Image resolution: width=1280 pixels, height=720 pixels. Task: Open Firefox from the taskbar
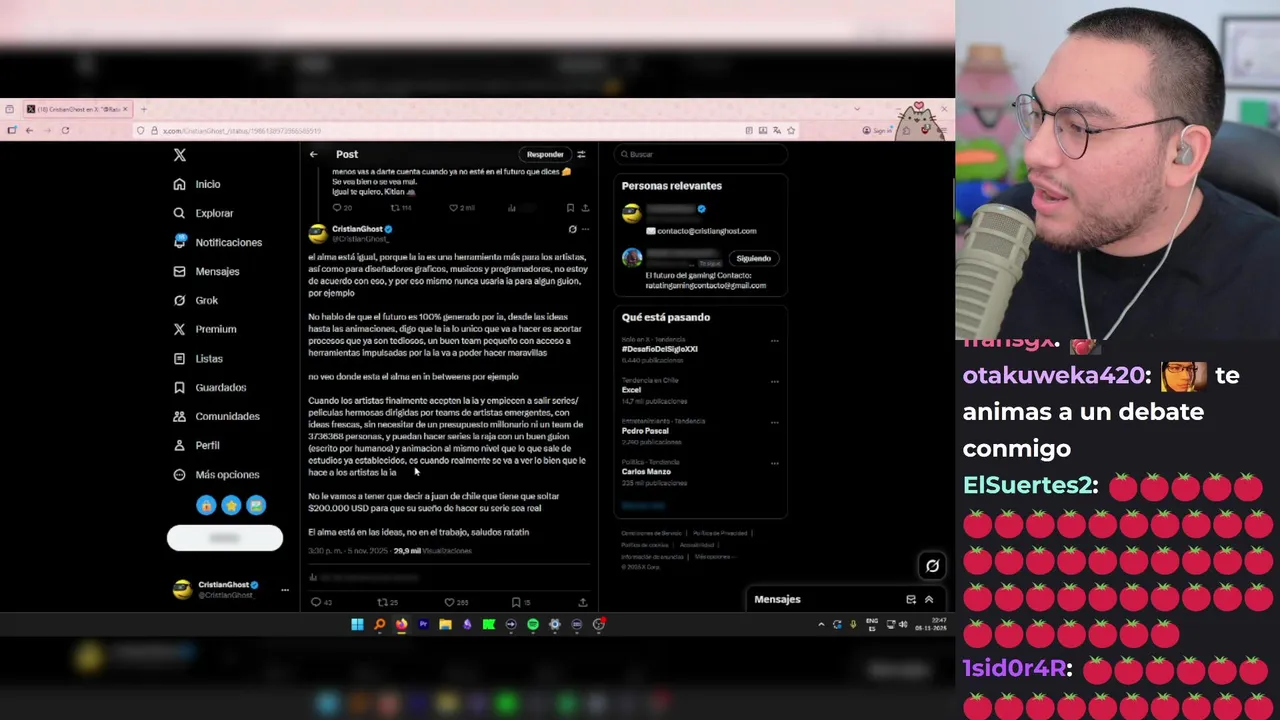point(401,624)
